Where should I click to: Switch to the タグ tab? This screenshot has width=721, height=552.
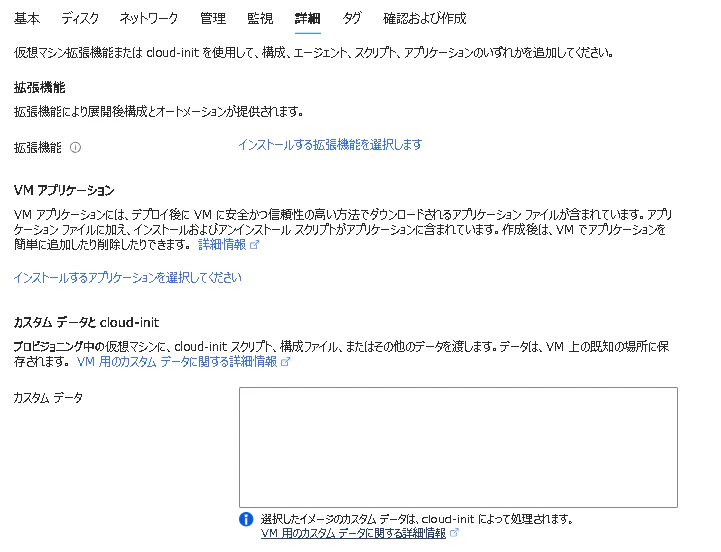pyautogui.click(x=352, y=18)
